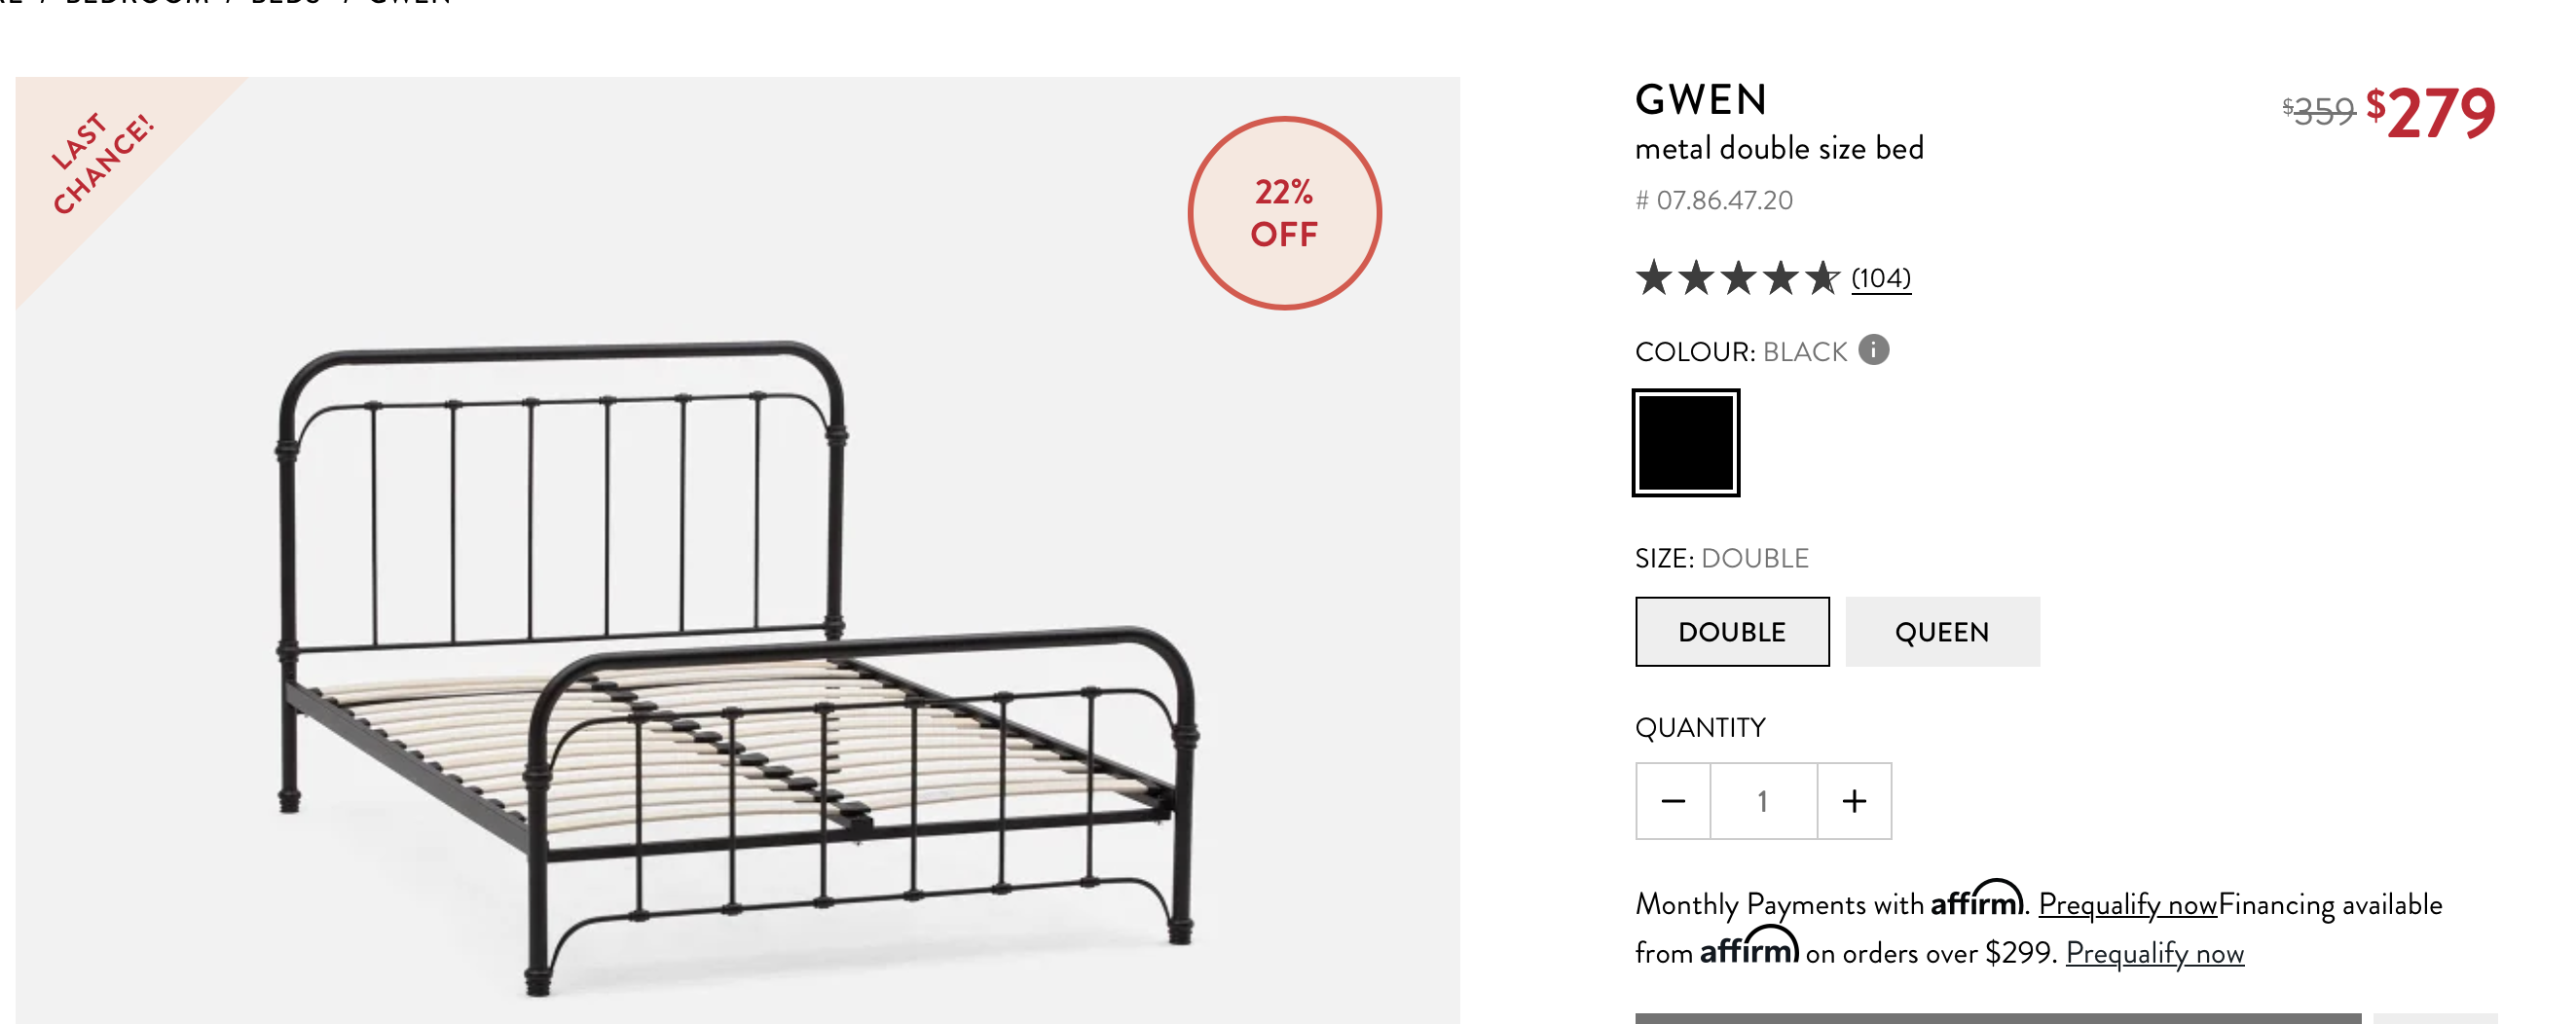This screenshot has height=1024, width=2576.
Task: Click the affirm logo after Monthly Payments with
Action: (1976, 899)
